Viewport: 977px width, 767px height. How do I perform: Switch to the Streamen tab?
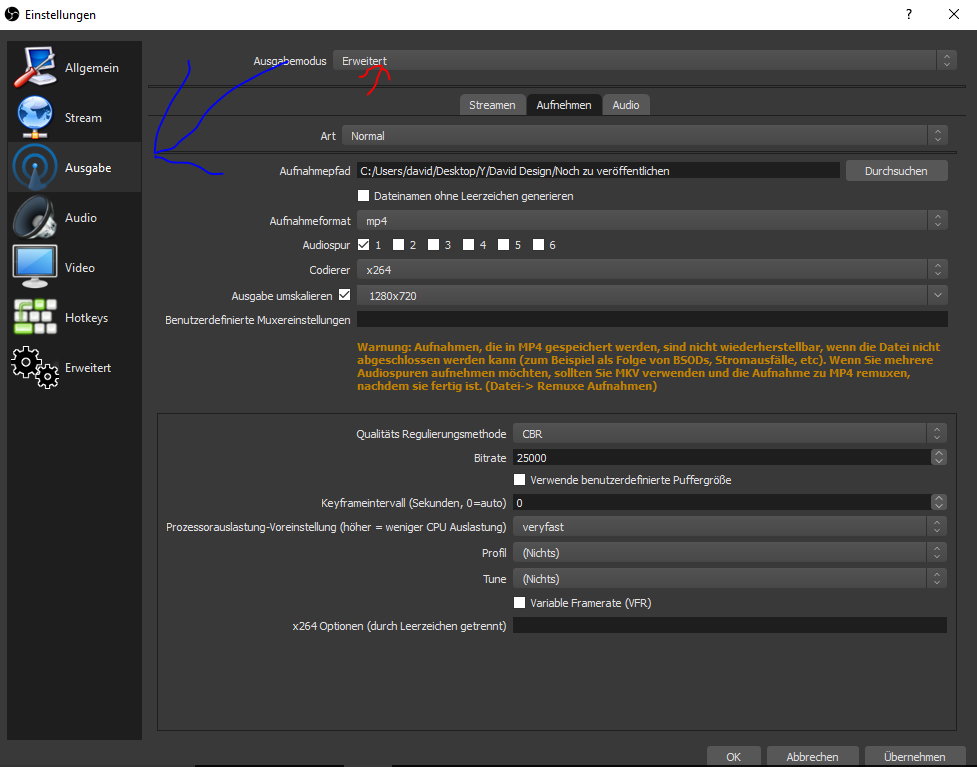pos(492,105)
